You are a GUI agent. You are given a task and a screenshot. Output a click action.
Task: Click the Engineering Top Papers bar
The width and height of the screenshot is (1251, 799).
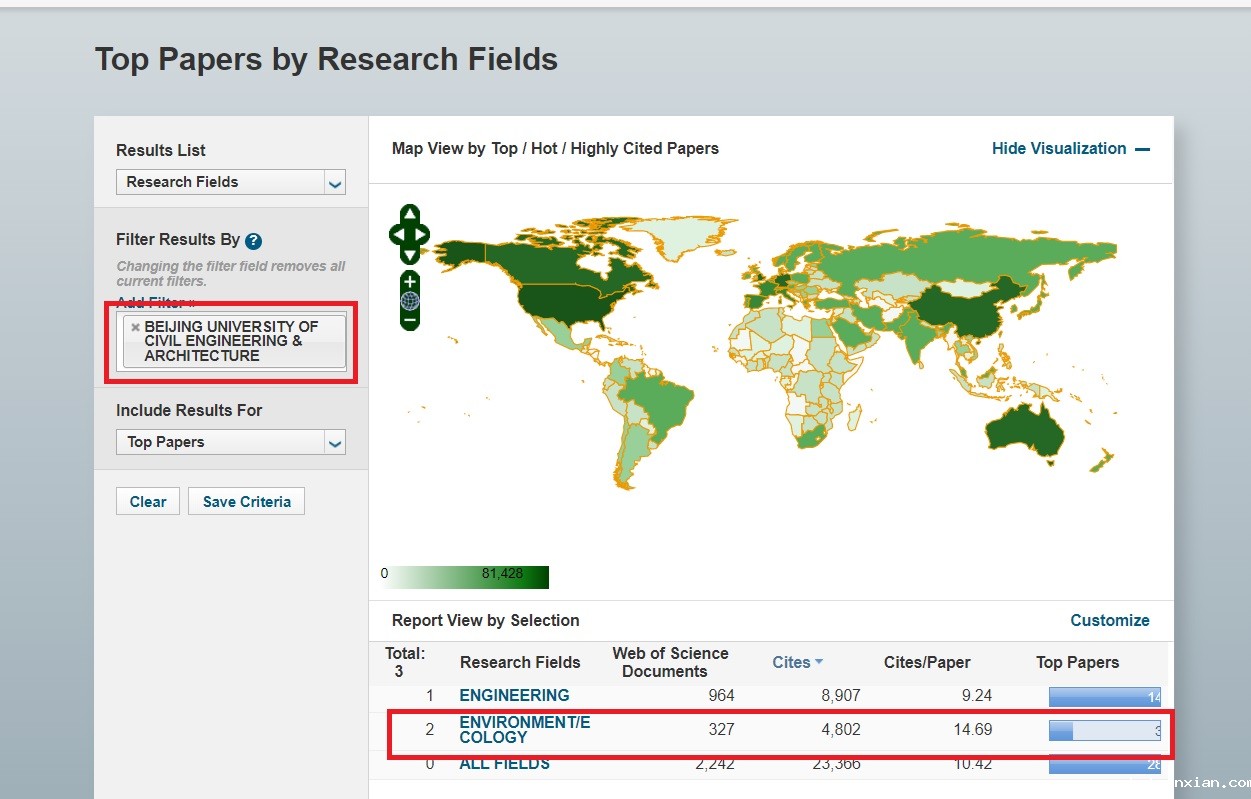[x=1104, y=696]
